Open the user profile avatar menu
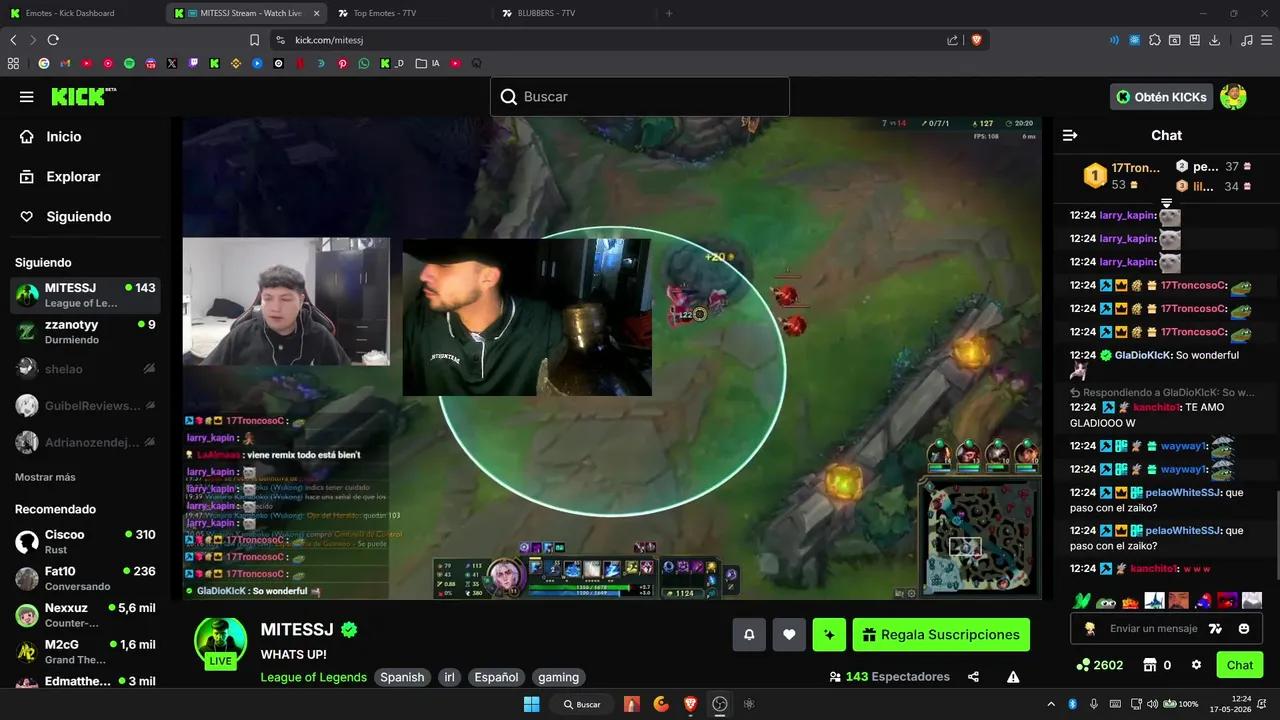Screen dimensions: 1280x720 click(1233, 97)
